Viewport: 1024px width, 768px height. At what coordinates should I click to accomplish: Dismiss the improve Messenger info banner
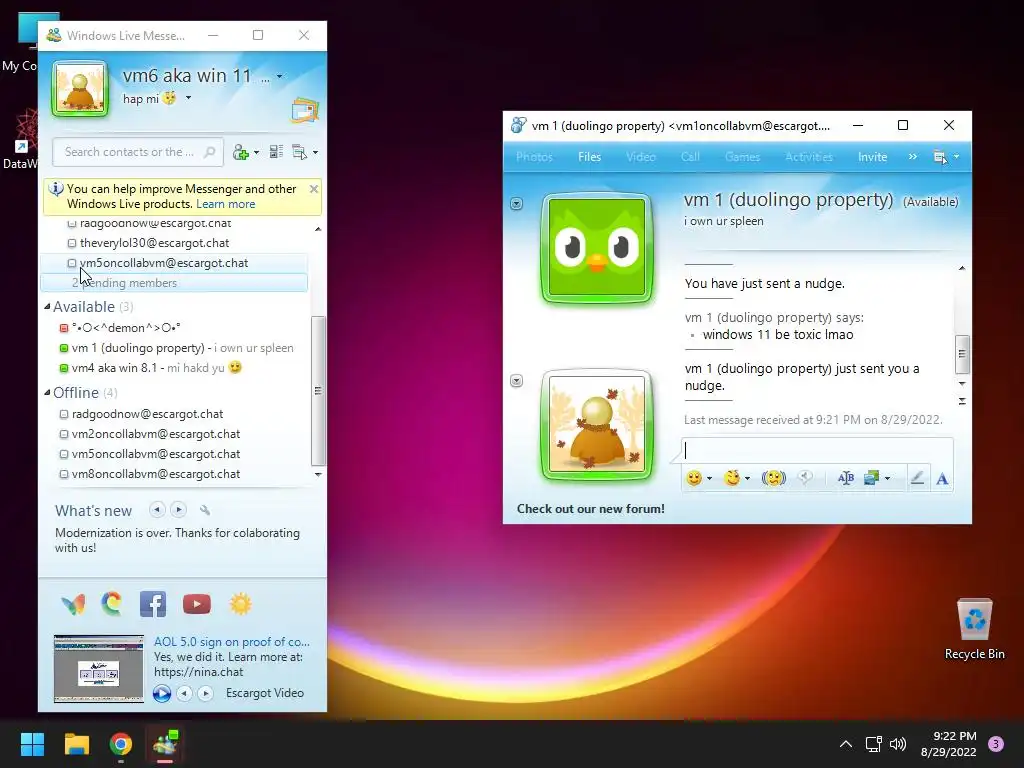coord(313,189)
